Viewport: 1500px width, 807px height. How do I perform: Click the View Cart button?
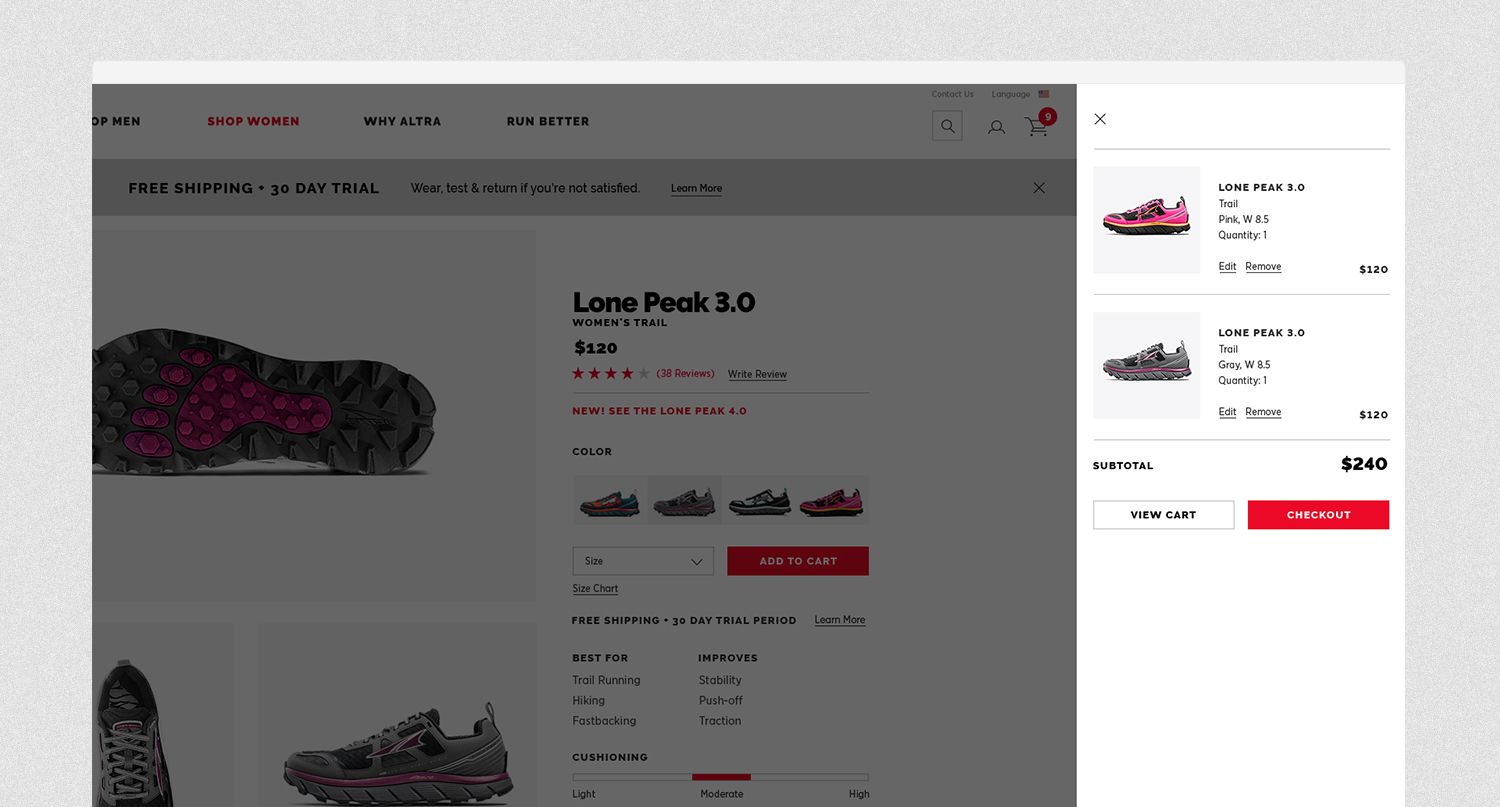(1163, 515)
